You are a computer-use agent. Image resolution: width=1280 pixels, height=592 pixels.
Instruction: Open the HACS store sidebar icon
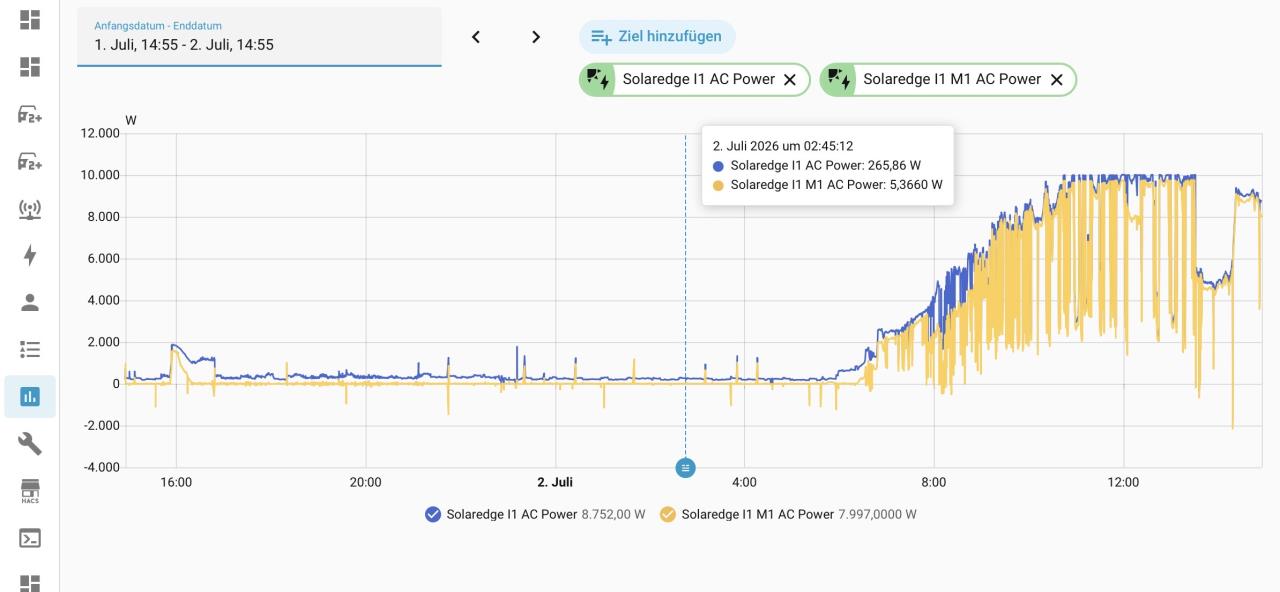coord(30,490)
